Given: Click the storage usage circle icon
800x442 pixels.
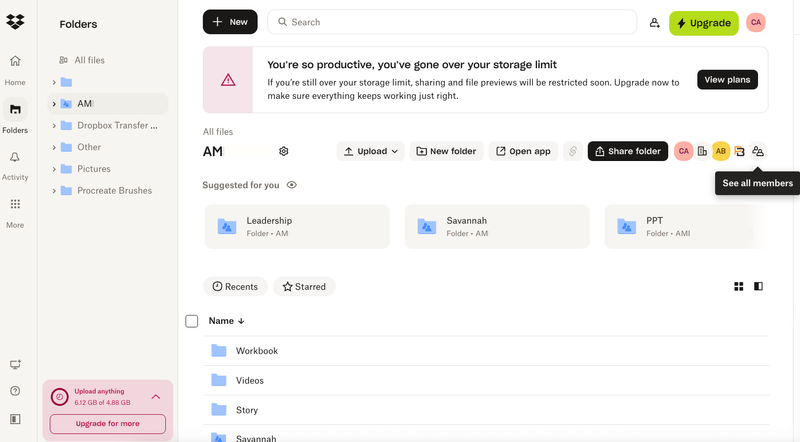Looking at the screenshot, I should (60, 397).
